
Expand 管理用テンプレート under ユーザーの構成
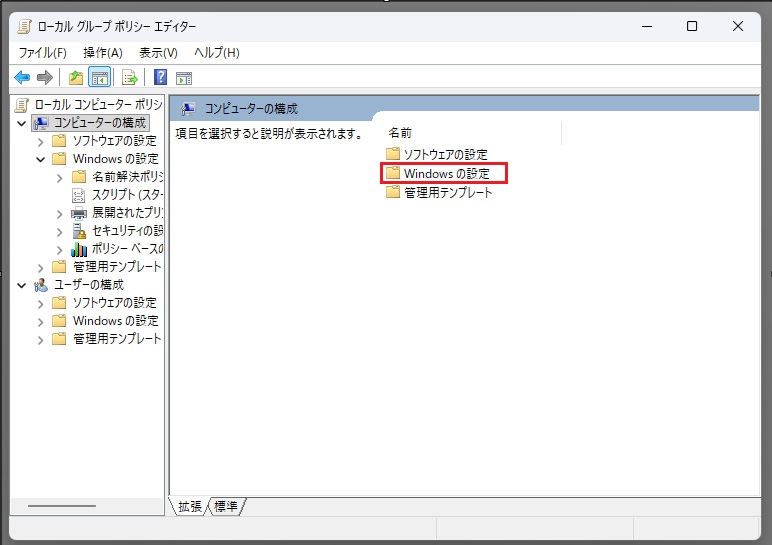41,339
